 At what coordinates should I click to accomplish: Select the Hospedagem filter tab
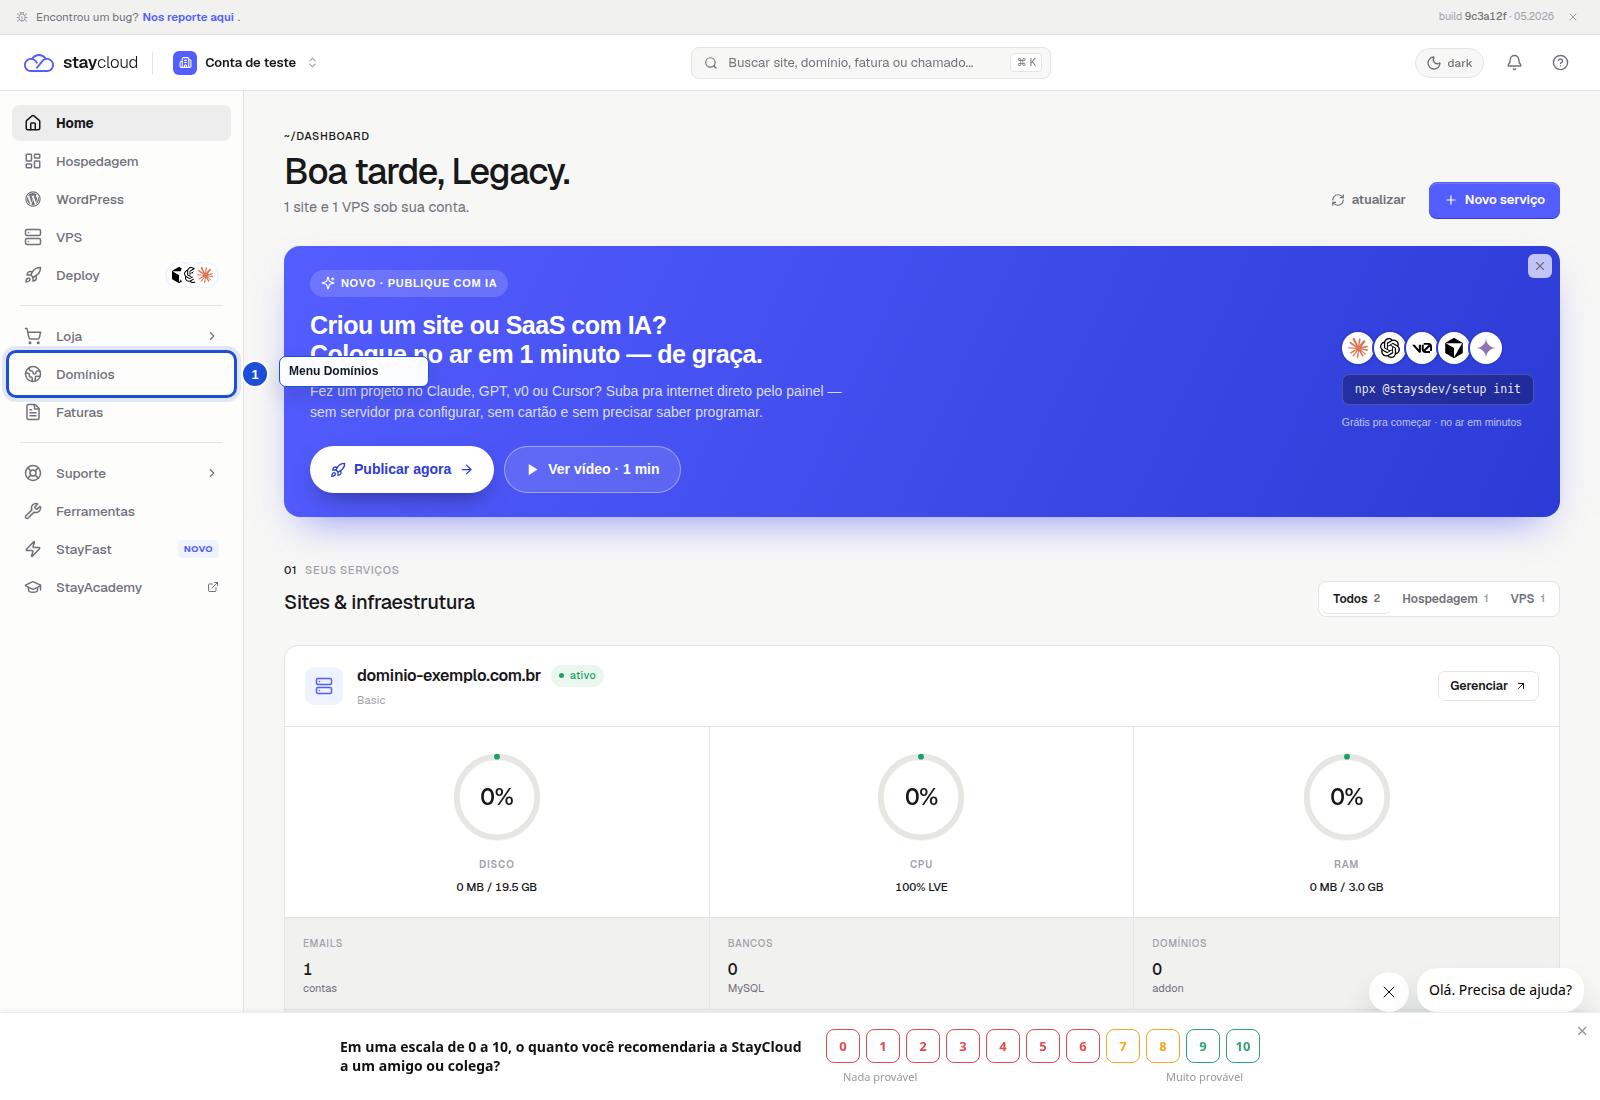[x=1445, y=599]
